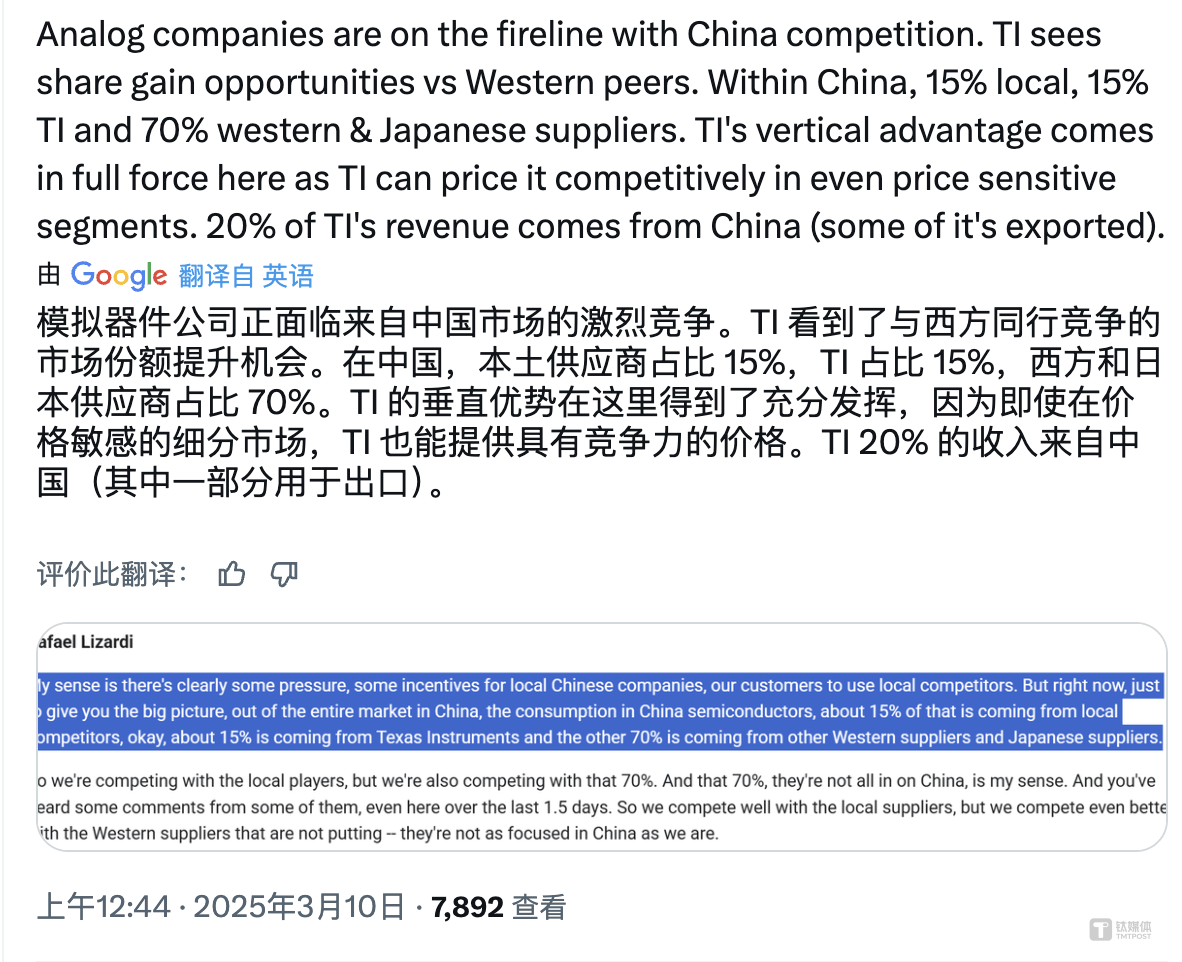Click the English tweet text starting with Analog companies
Image resolution: width=1182 pixels, height=962 pixels.
[x=601, y=130]
